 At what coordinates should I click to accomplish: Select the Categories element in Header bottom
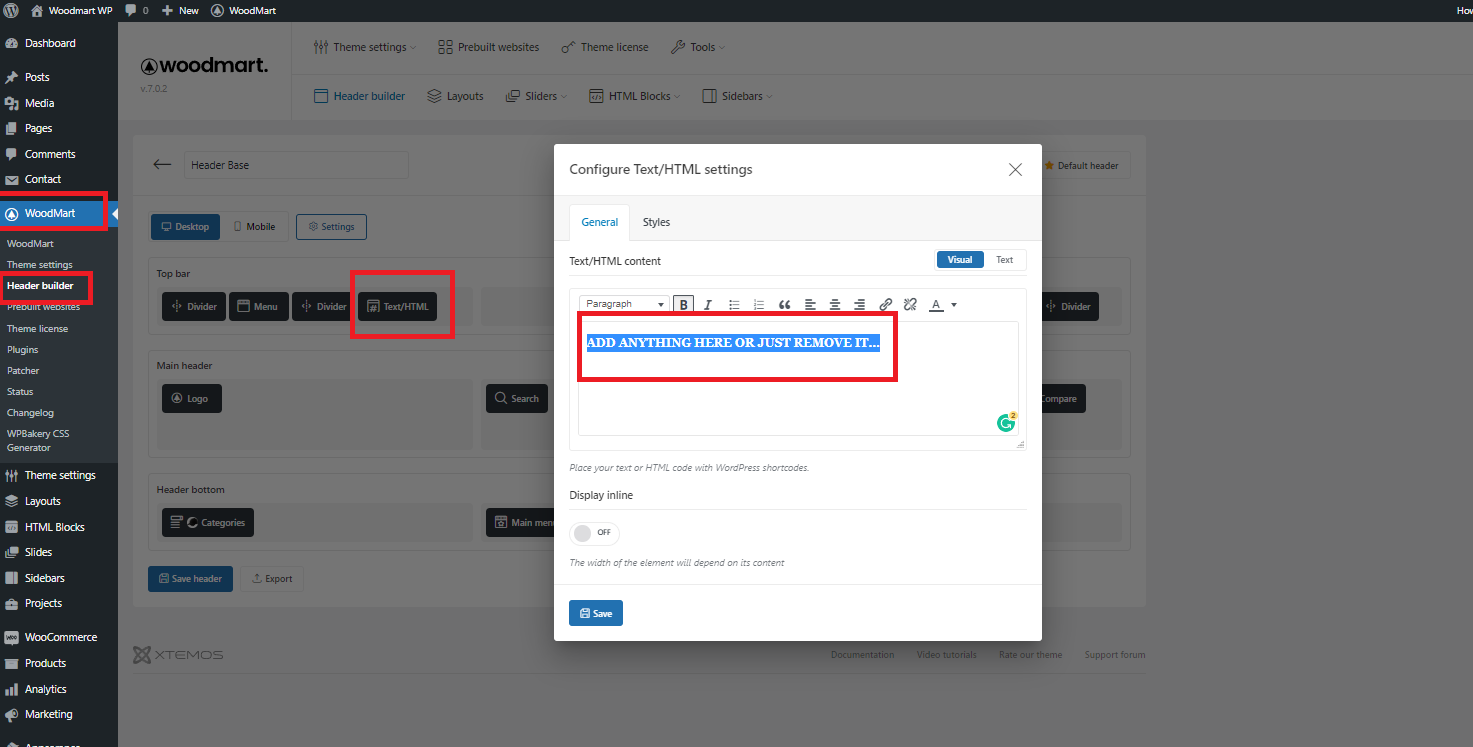(208, 522)
